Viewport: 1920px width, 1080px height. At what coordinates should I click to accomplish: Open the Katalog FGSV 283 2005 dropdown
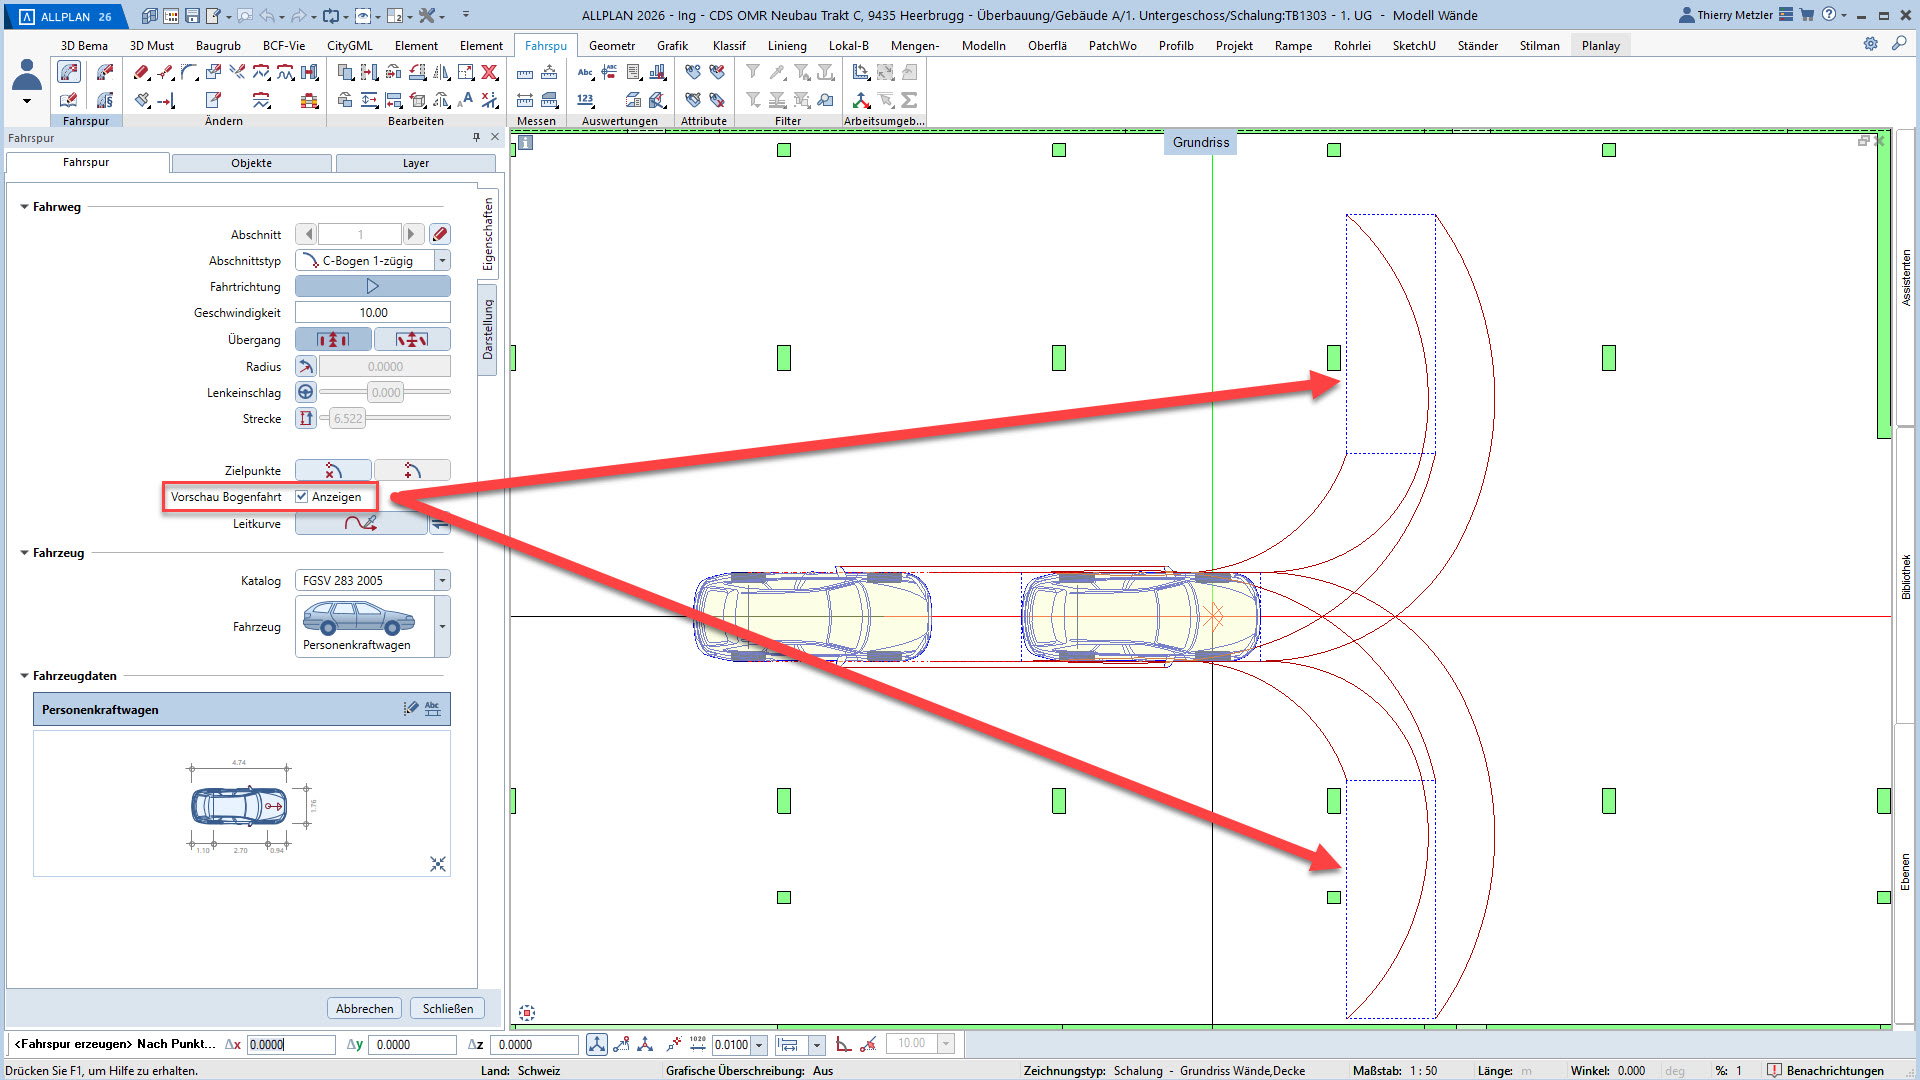click(442, 581)
